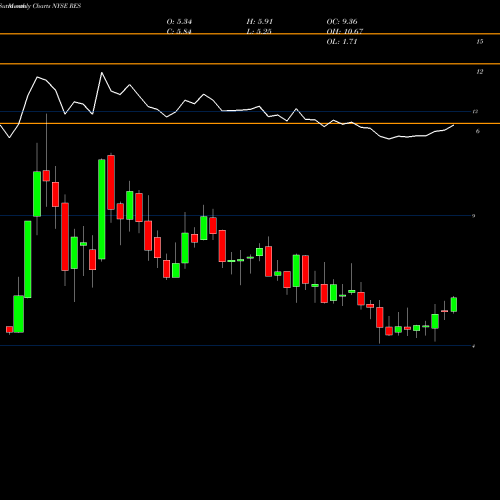Select the close value 'C: 5.84'
The width and height of the screenshot is (500, 500).
click(179, 32)
